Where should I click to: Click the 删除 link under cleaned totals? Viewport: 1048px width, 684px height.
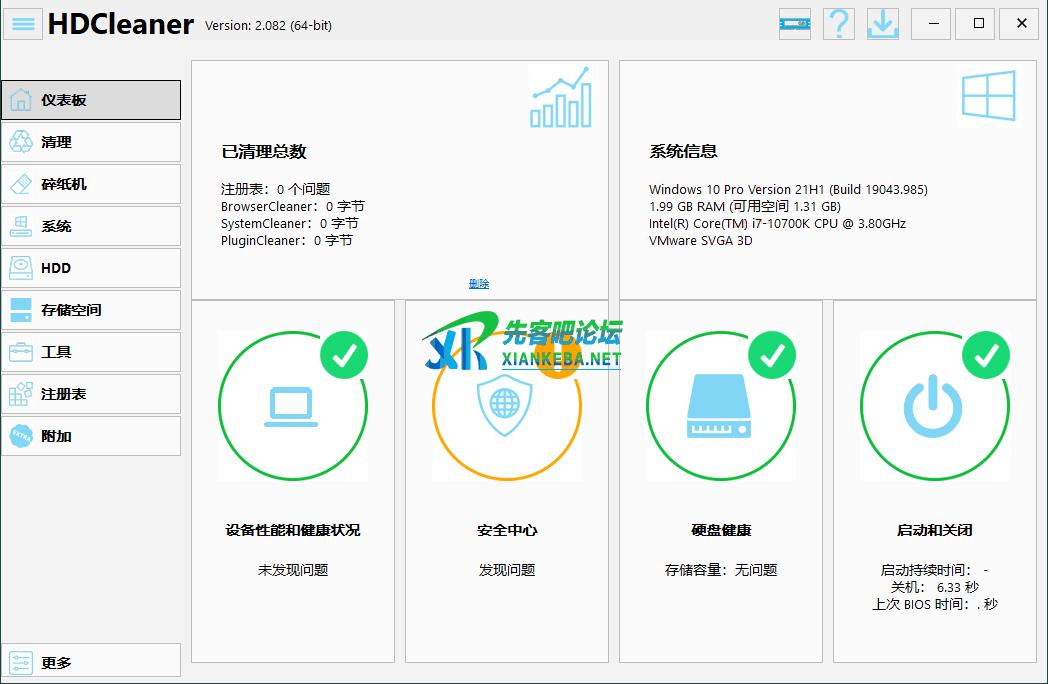click(x=479, y=284)
